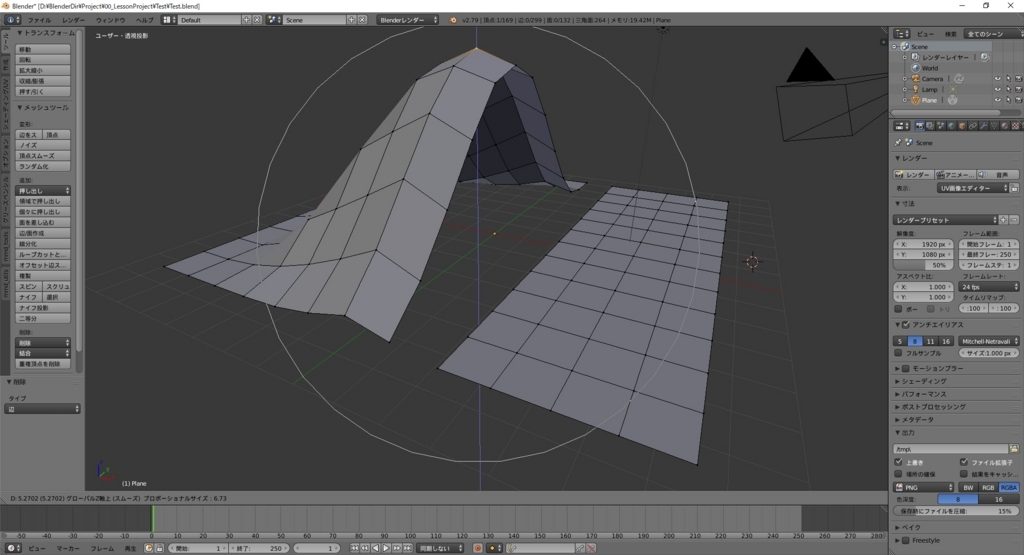The height and width of the screenshot is (555, 1024).
Task: Open the scene properties tab icon
Action: tap(940, 126)
